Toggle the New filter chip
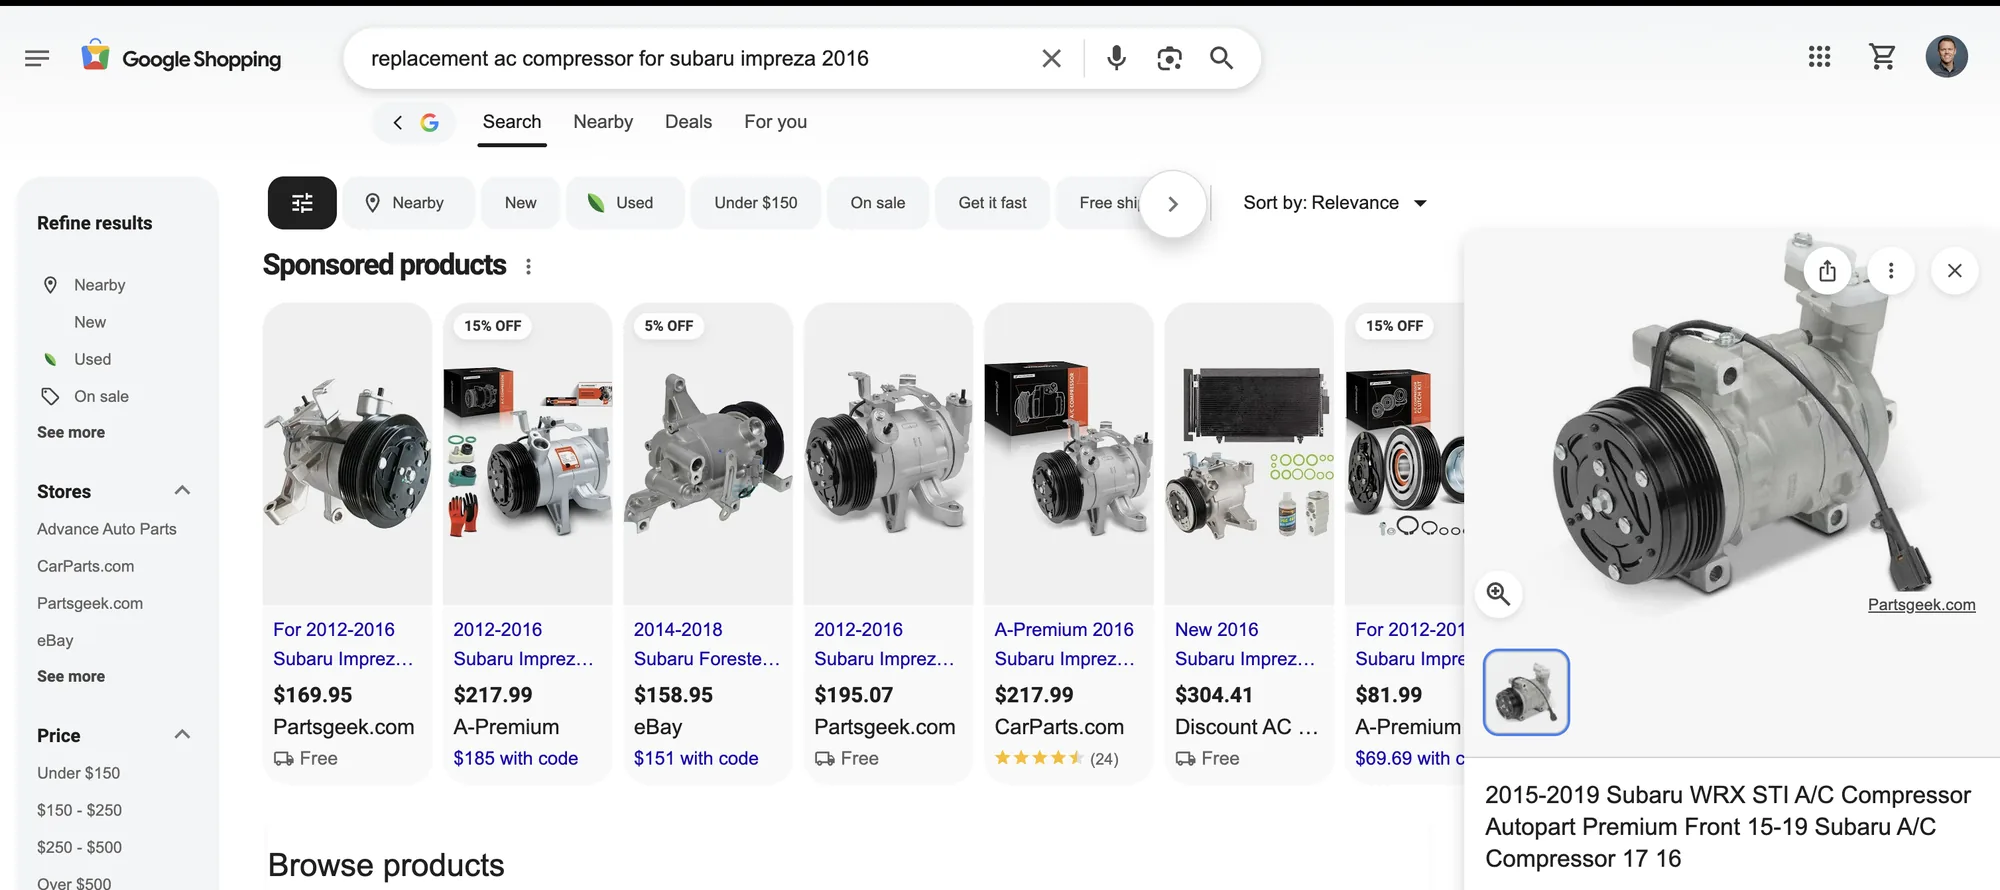Viewport: 2000px width, 890px height. (520, 203)
